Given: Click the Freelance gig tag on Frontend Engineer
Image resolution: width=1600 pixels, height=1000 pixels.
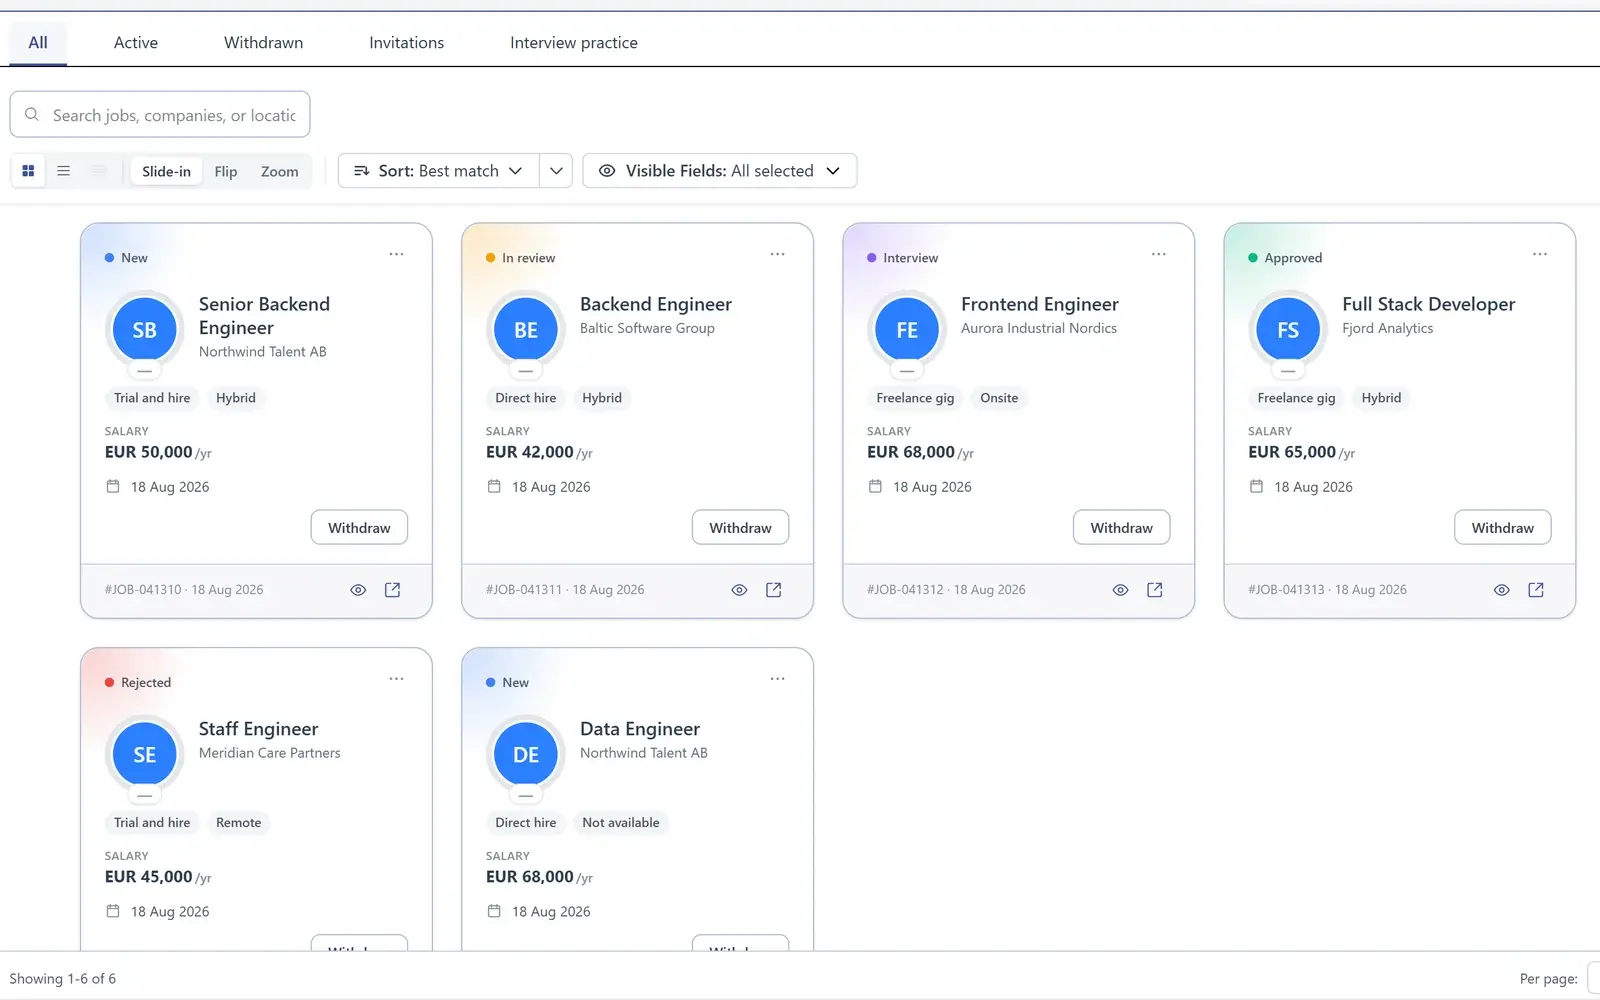Looking at the screenshot, I should 915,398.
